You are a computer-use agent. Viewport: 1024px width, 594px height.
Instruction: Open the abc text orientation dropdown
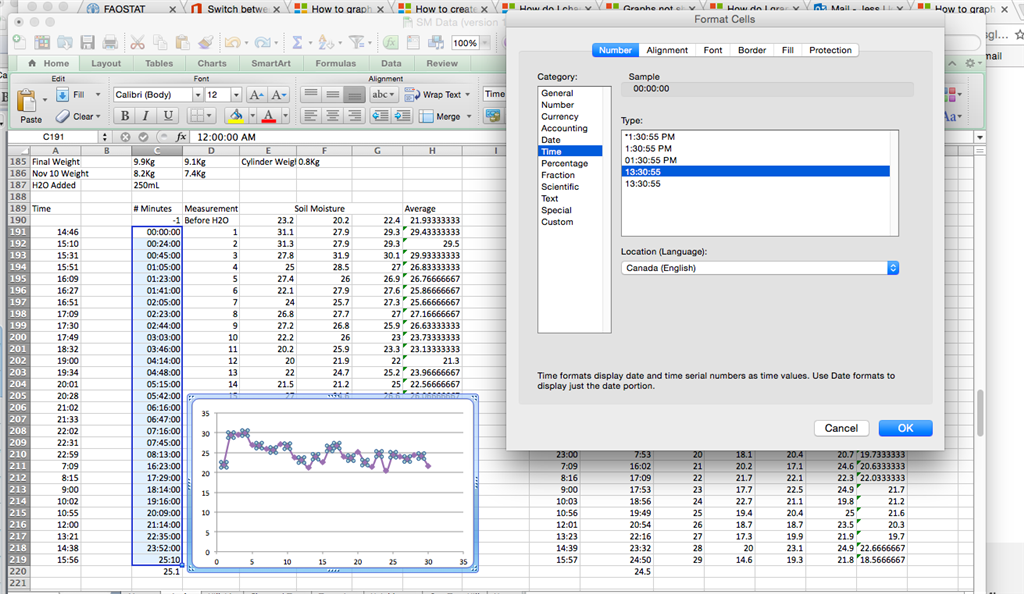(383, 95)
